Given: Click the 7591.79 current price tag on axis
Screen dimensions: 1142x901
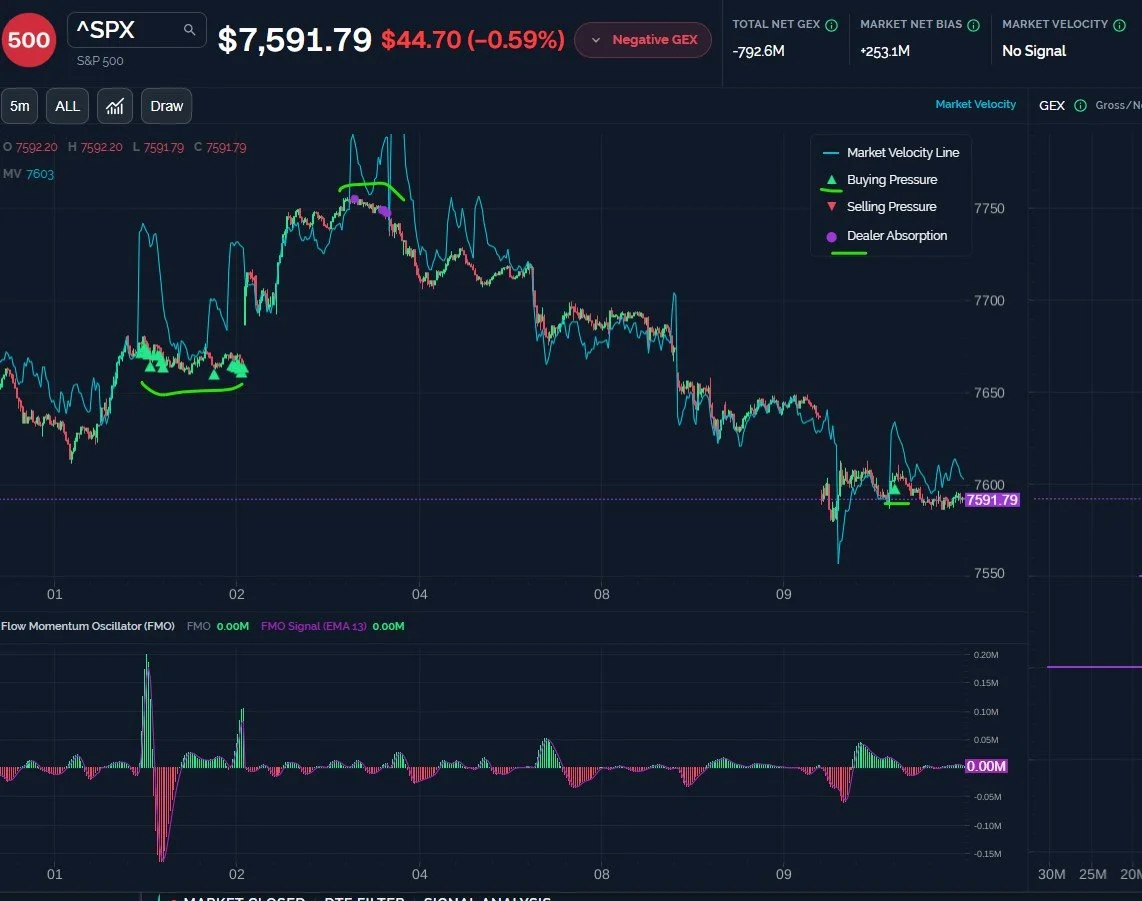Looking at the screenshot, I should (991, 500).
